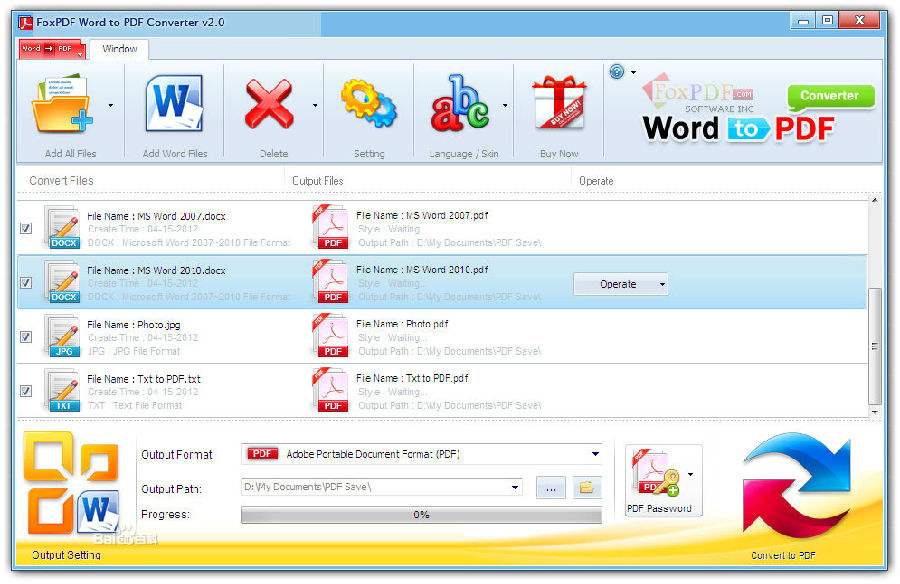Click the red X Delete icon
The height and width of the screenshot is (584, 900).
(269, 104)
